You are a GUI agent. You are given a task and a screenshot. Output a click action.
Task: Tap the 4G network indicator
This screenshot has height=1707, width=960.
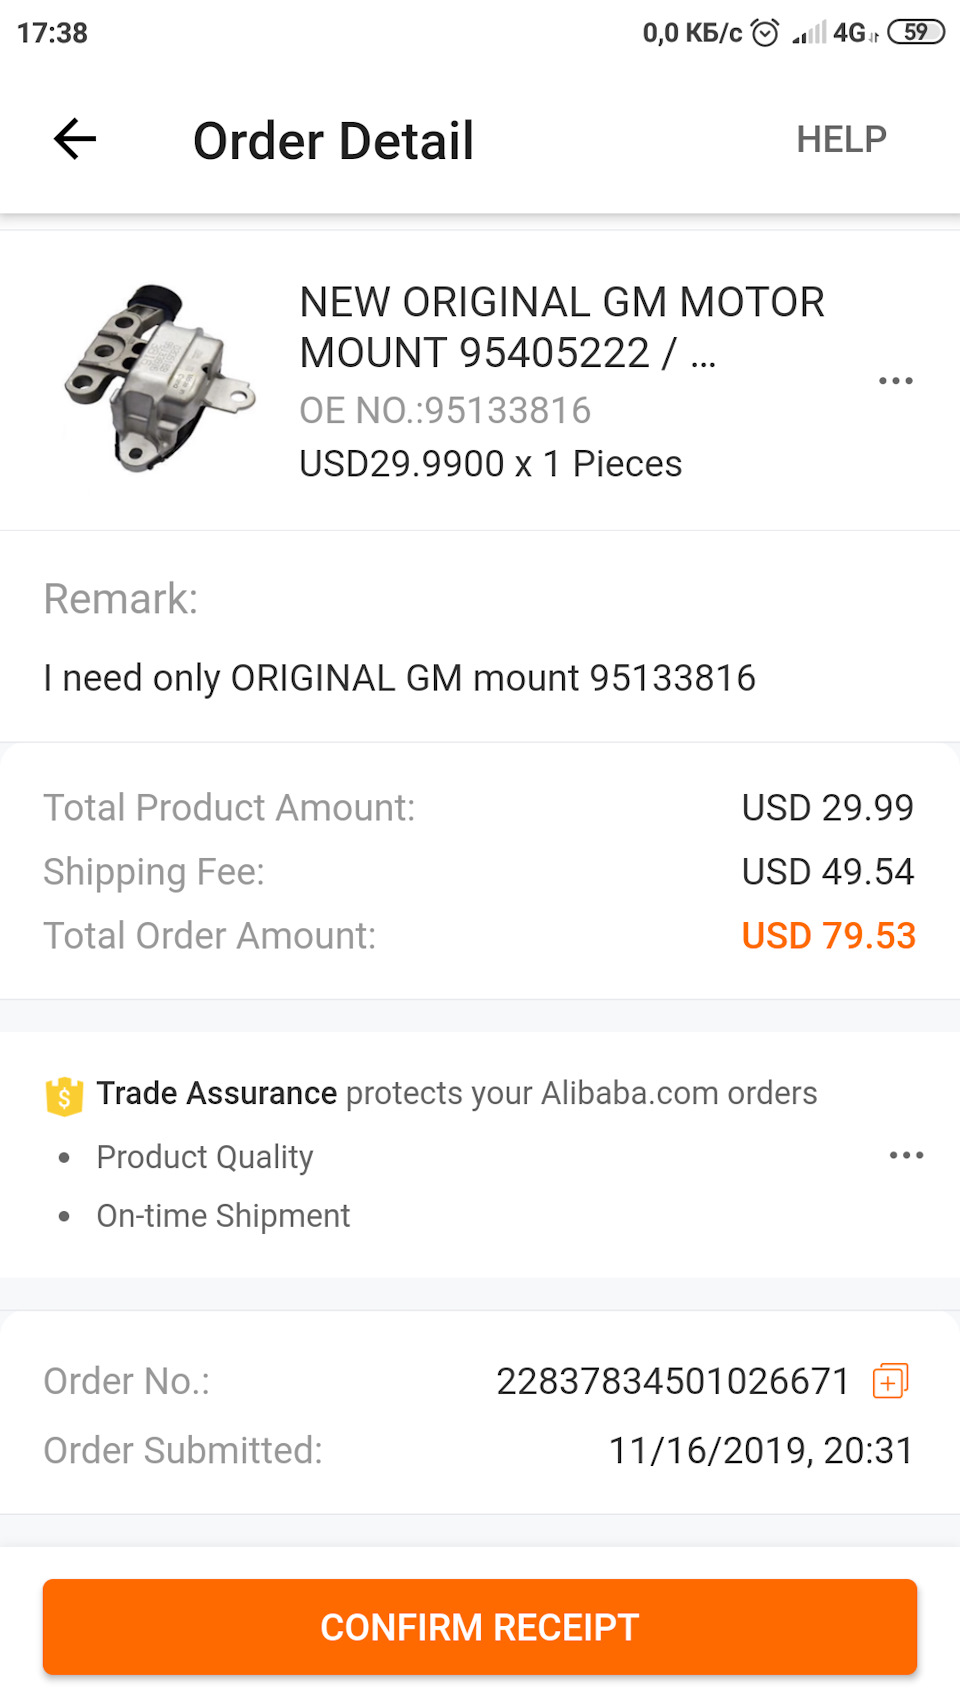(851, 33)
